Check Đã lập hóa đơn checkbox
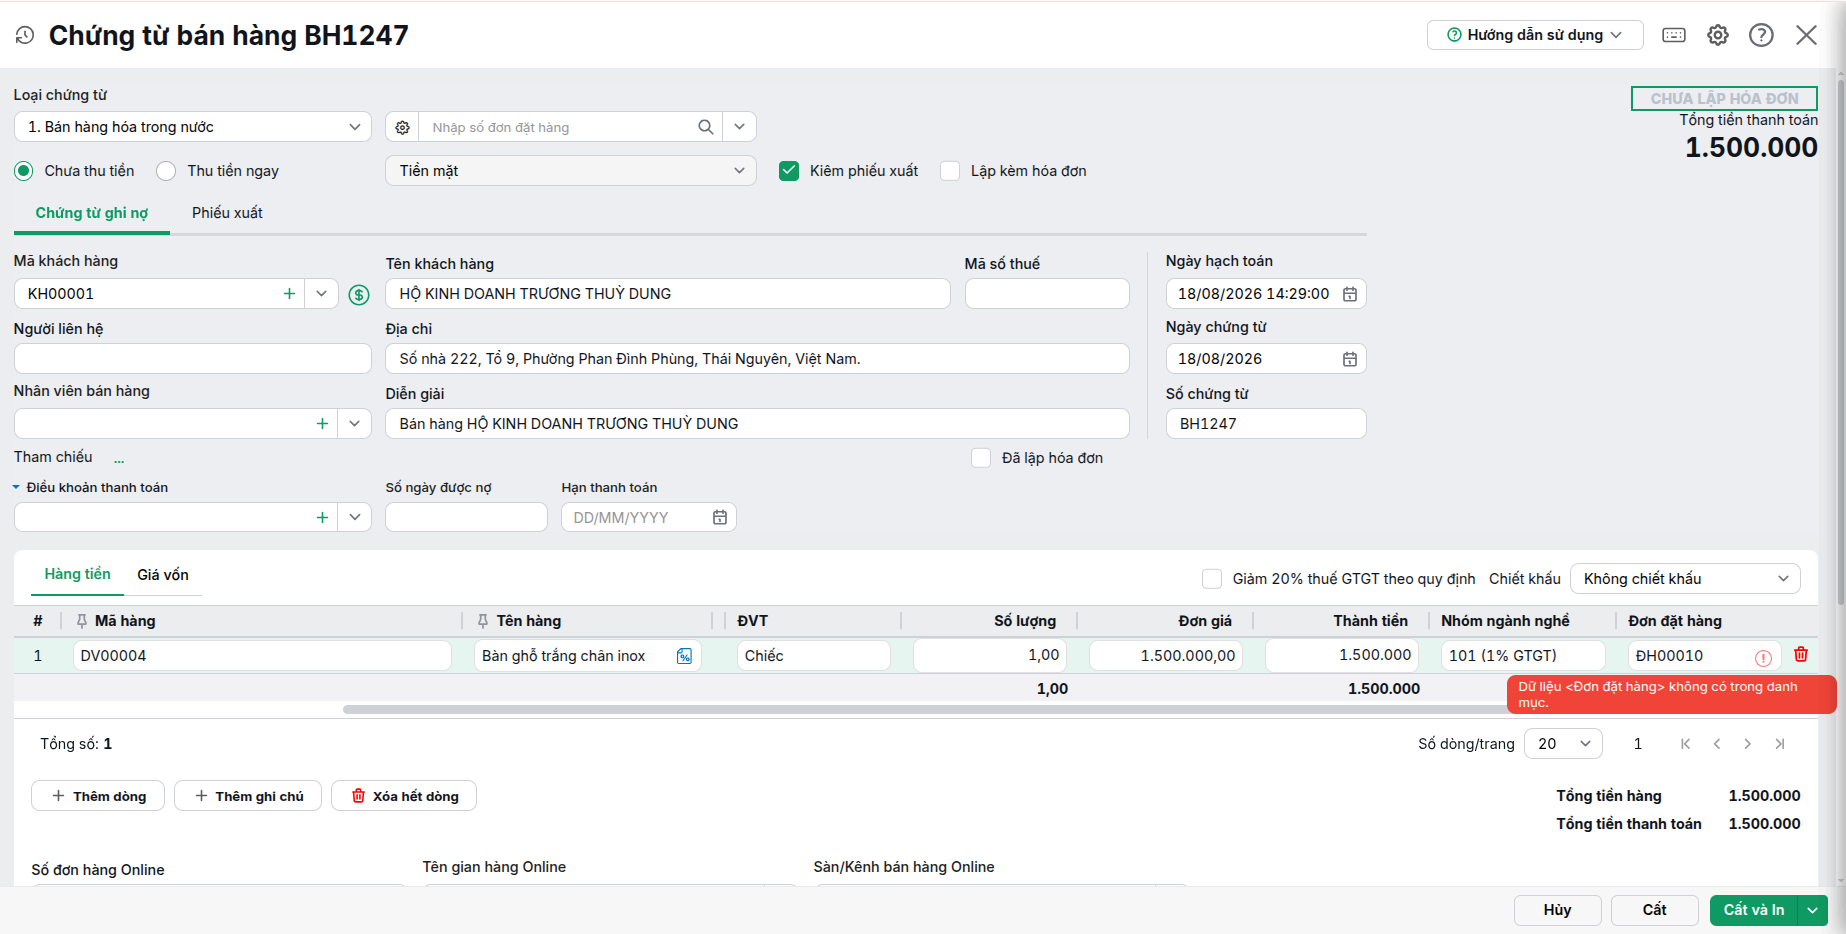The width and height of the screenshot is (1846, 934). [x=981, y=458]
